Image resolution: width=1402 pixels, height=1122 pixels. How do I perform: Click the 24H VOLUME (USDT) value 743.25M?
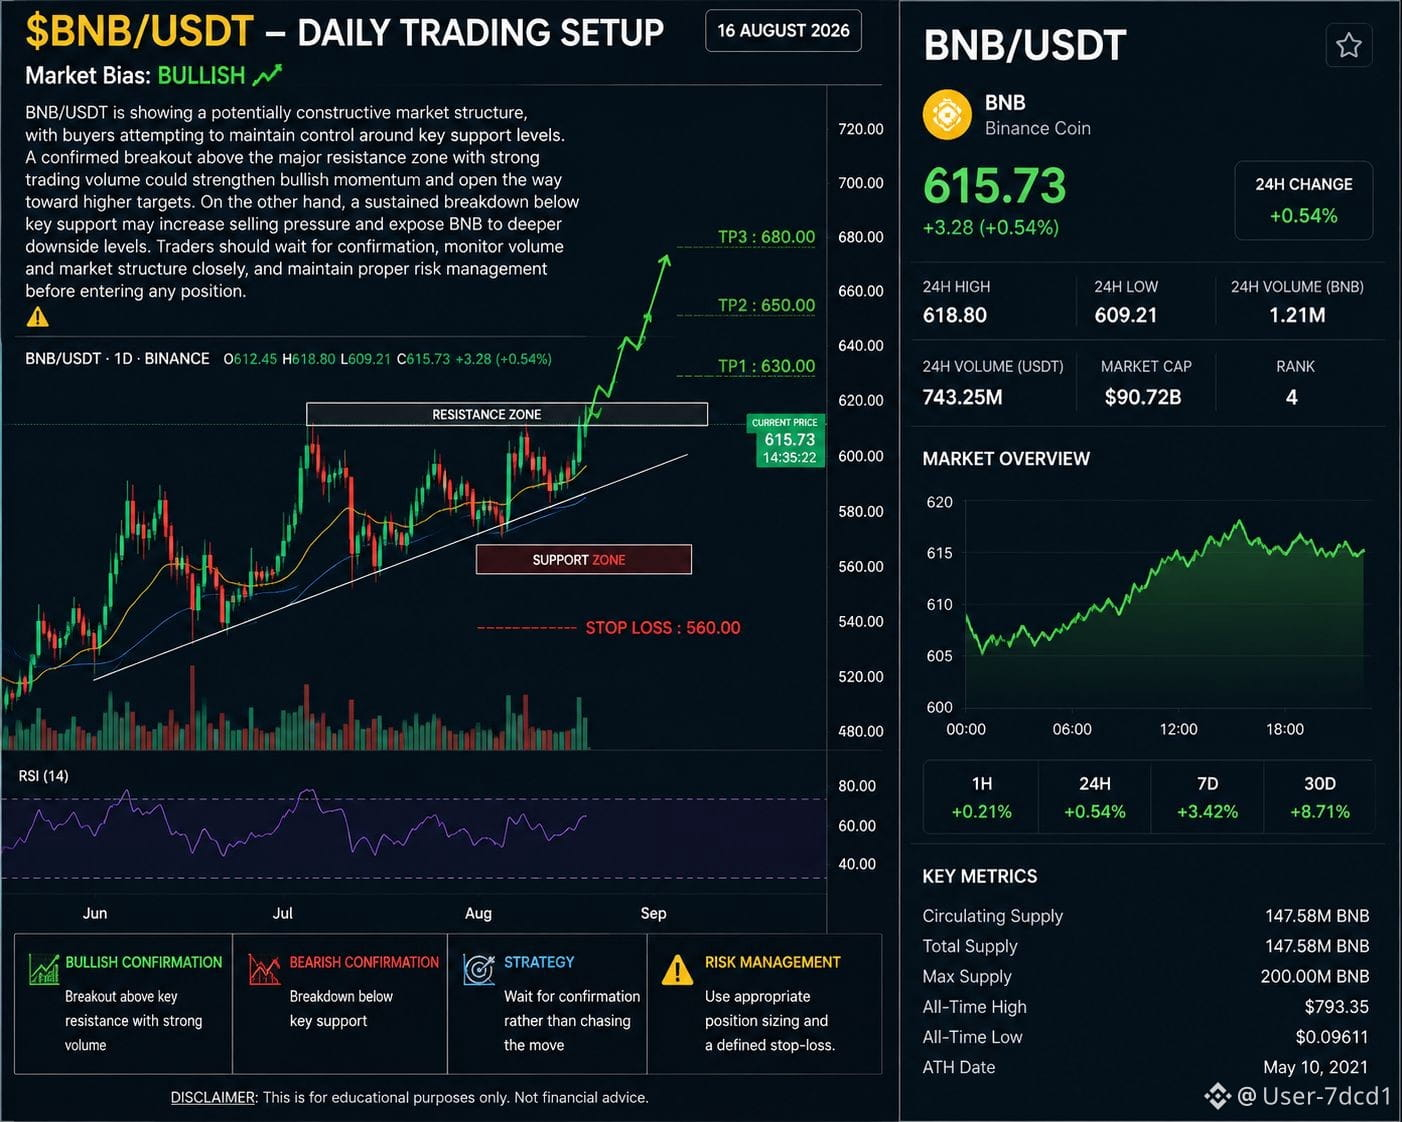tap(962, 397)
